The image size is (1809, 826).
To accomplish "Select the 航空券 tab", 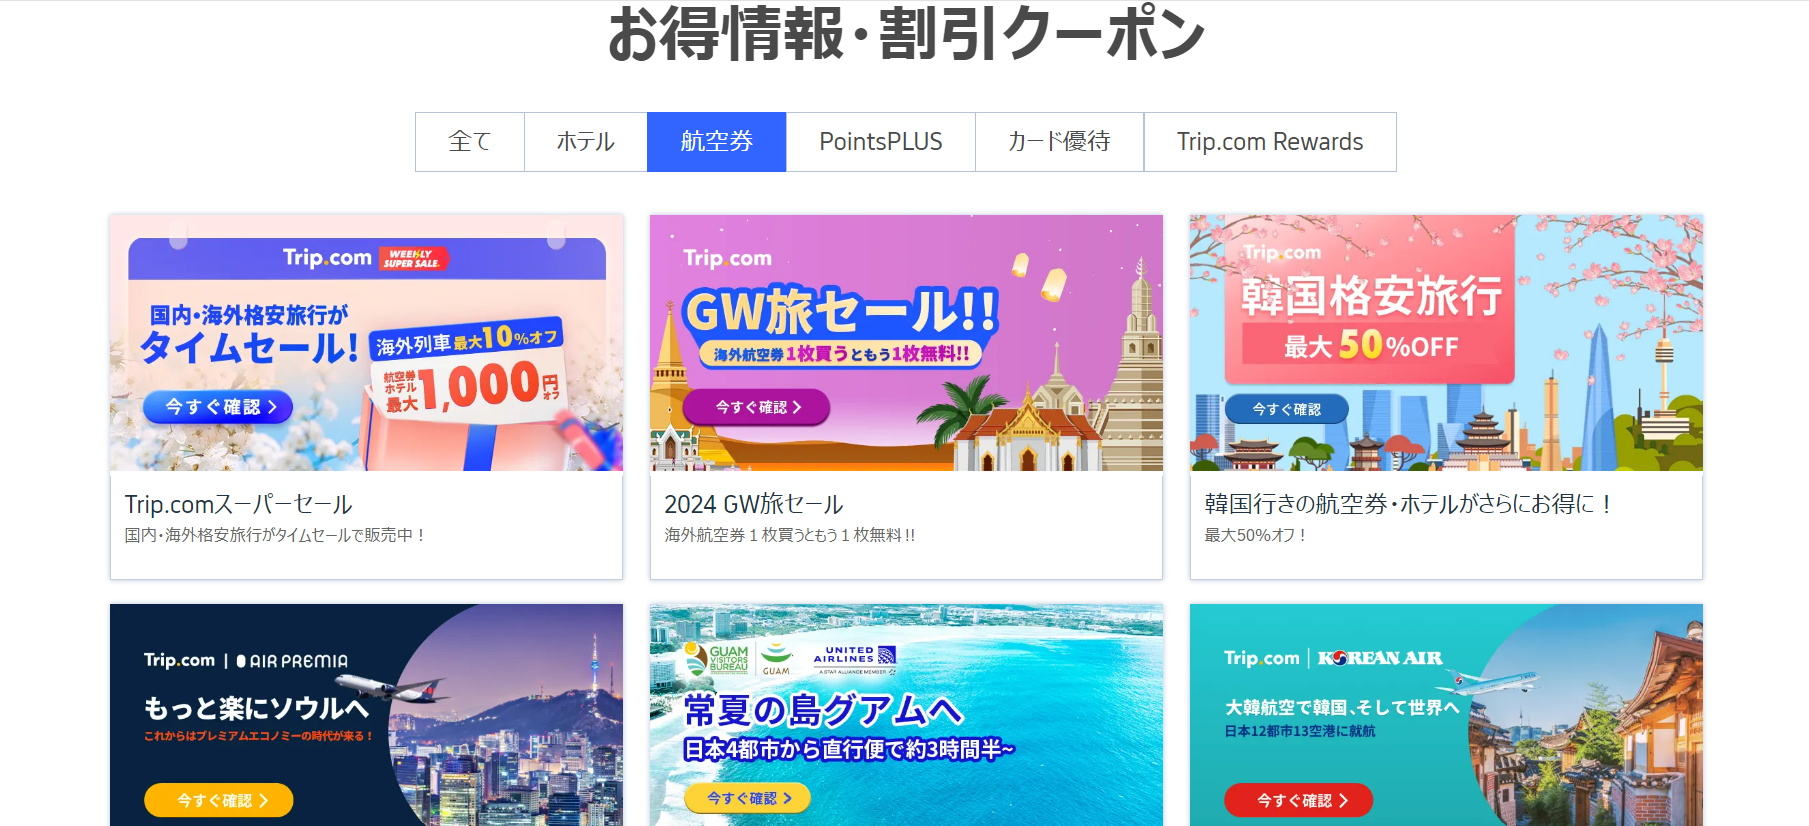I will [x=717, y=142].
